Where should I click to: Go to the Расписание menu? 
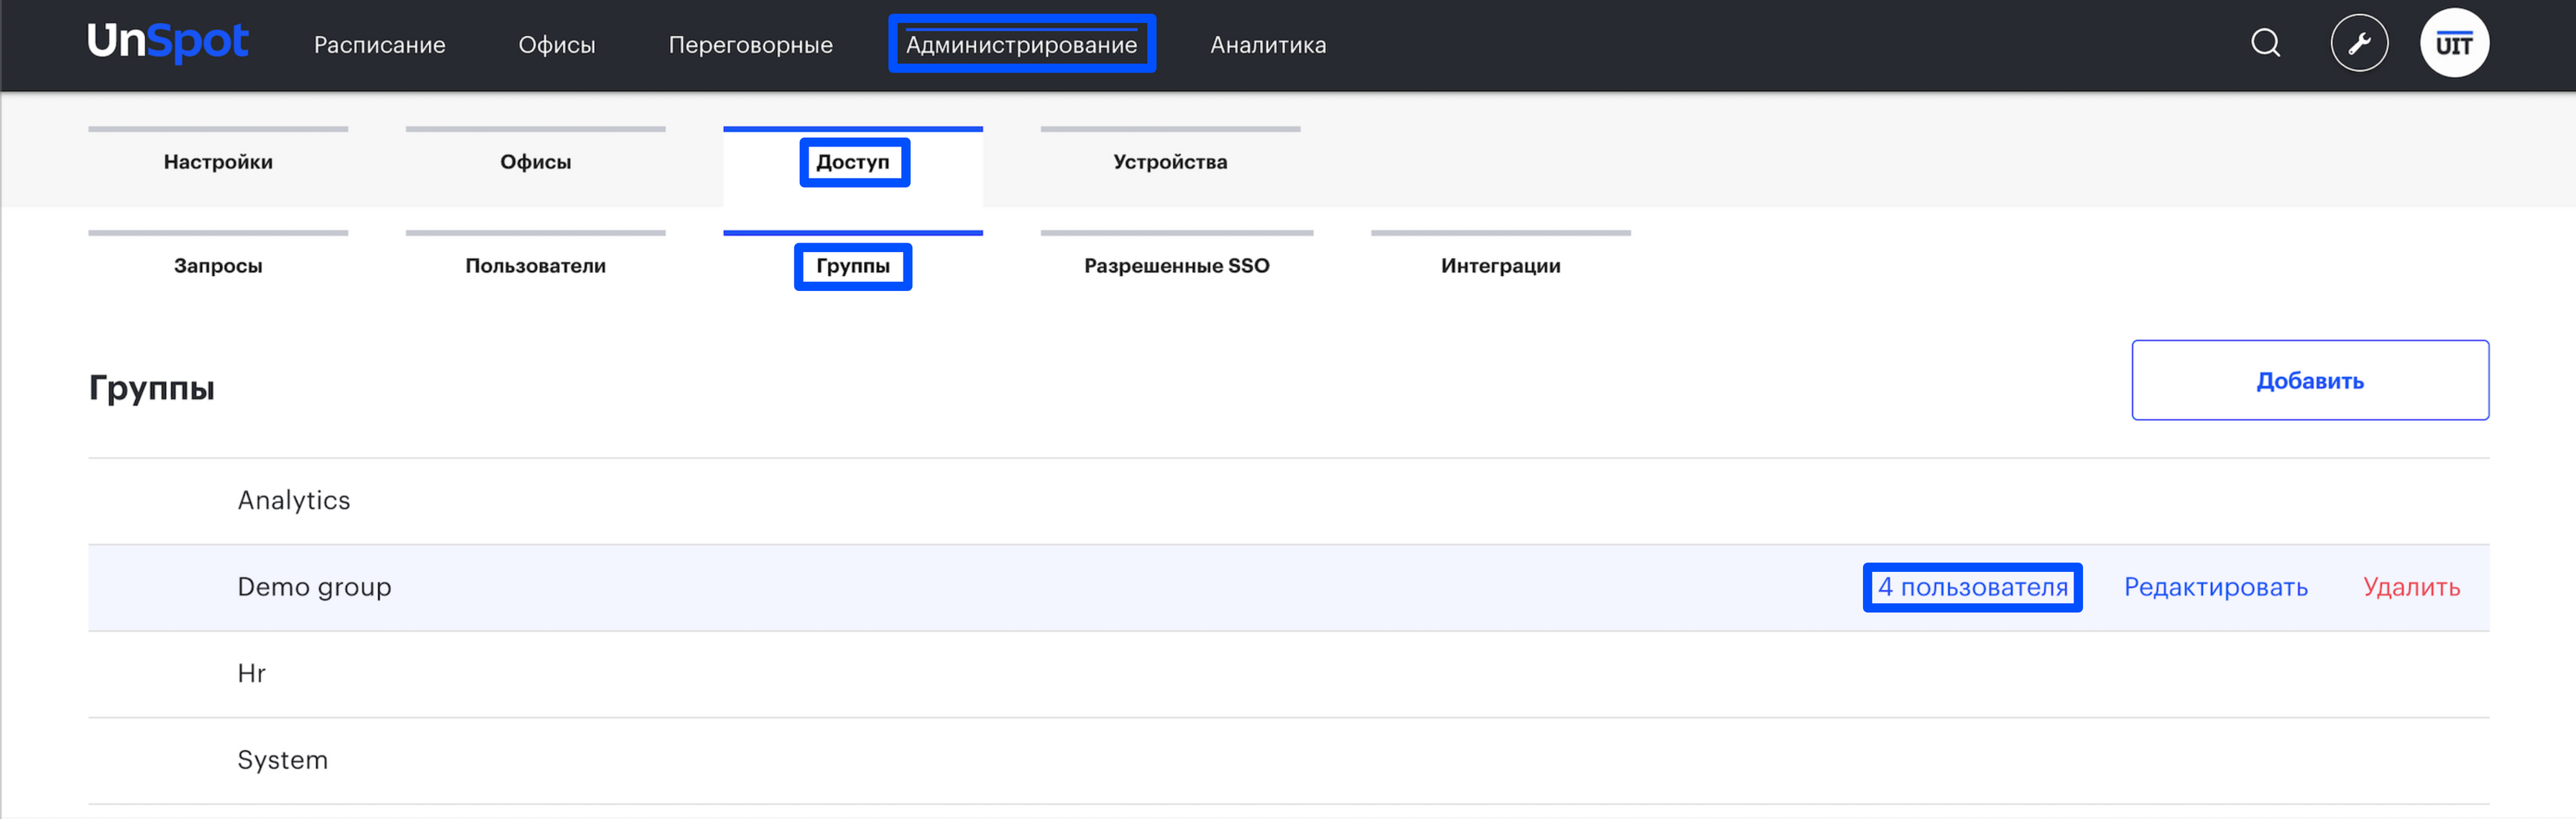379,45
